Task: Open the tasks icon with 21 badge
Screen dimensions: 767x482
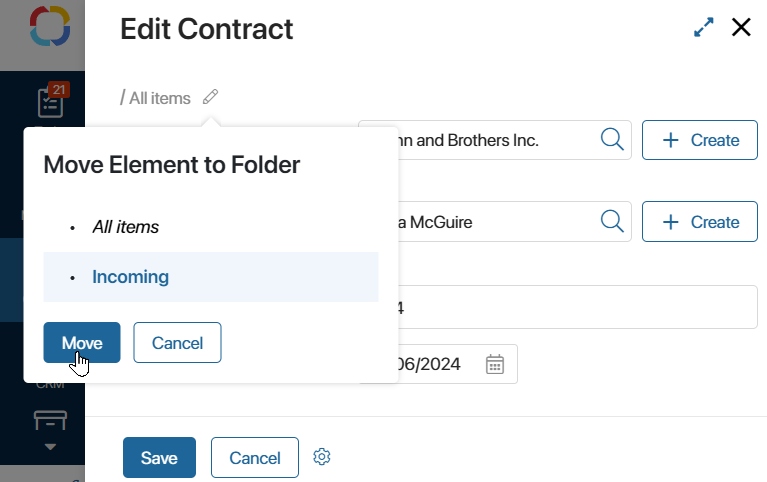Action: tap(51, 100)
